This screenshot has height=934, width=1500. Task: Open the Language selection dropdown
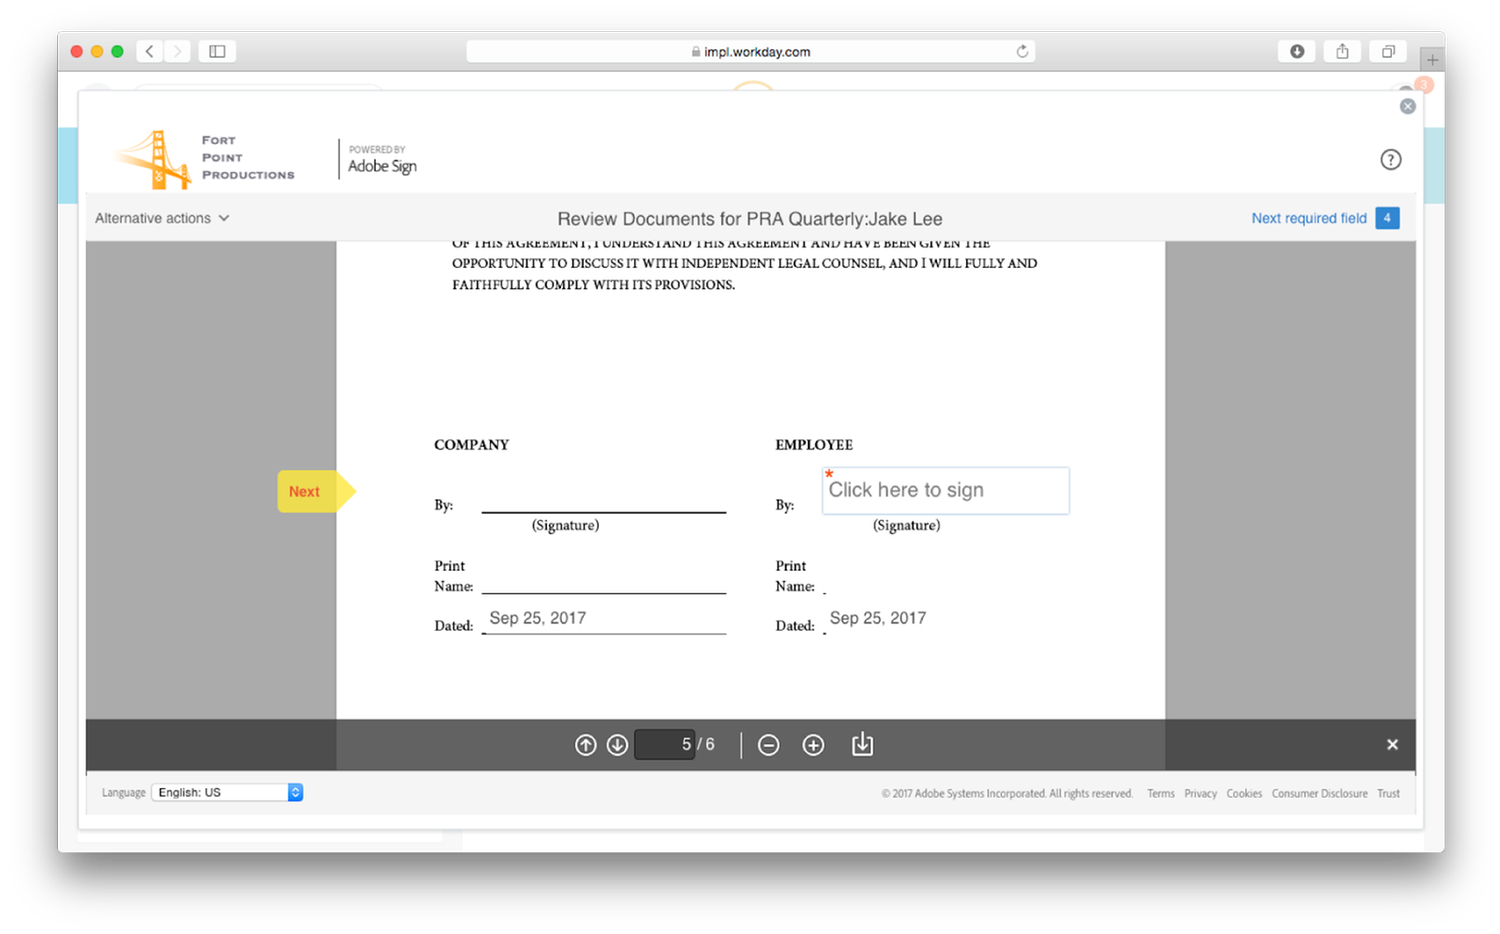220,792
